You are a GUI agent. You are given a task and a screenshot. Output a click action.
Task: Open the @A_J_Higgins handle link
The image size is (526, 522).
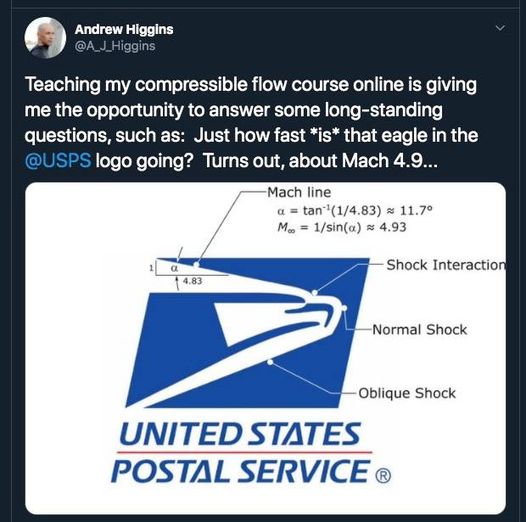(x=115, y=46)
